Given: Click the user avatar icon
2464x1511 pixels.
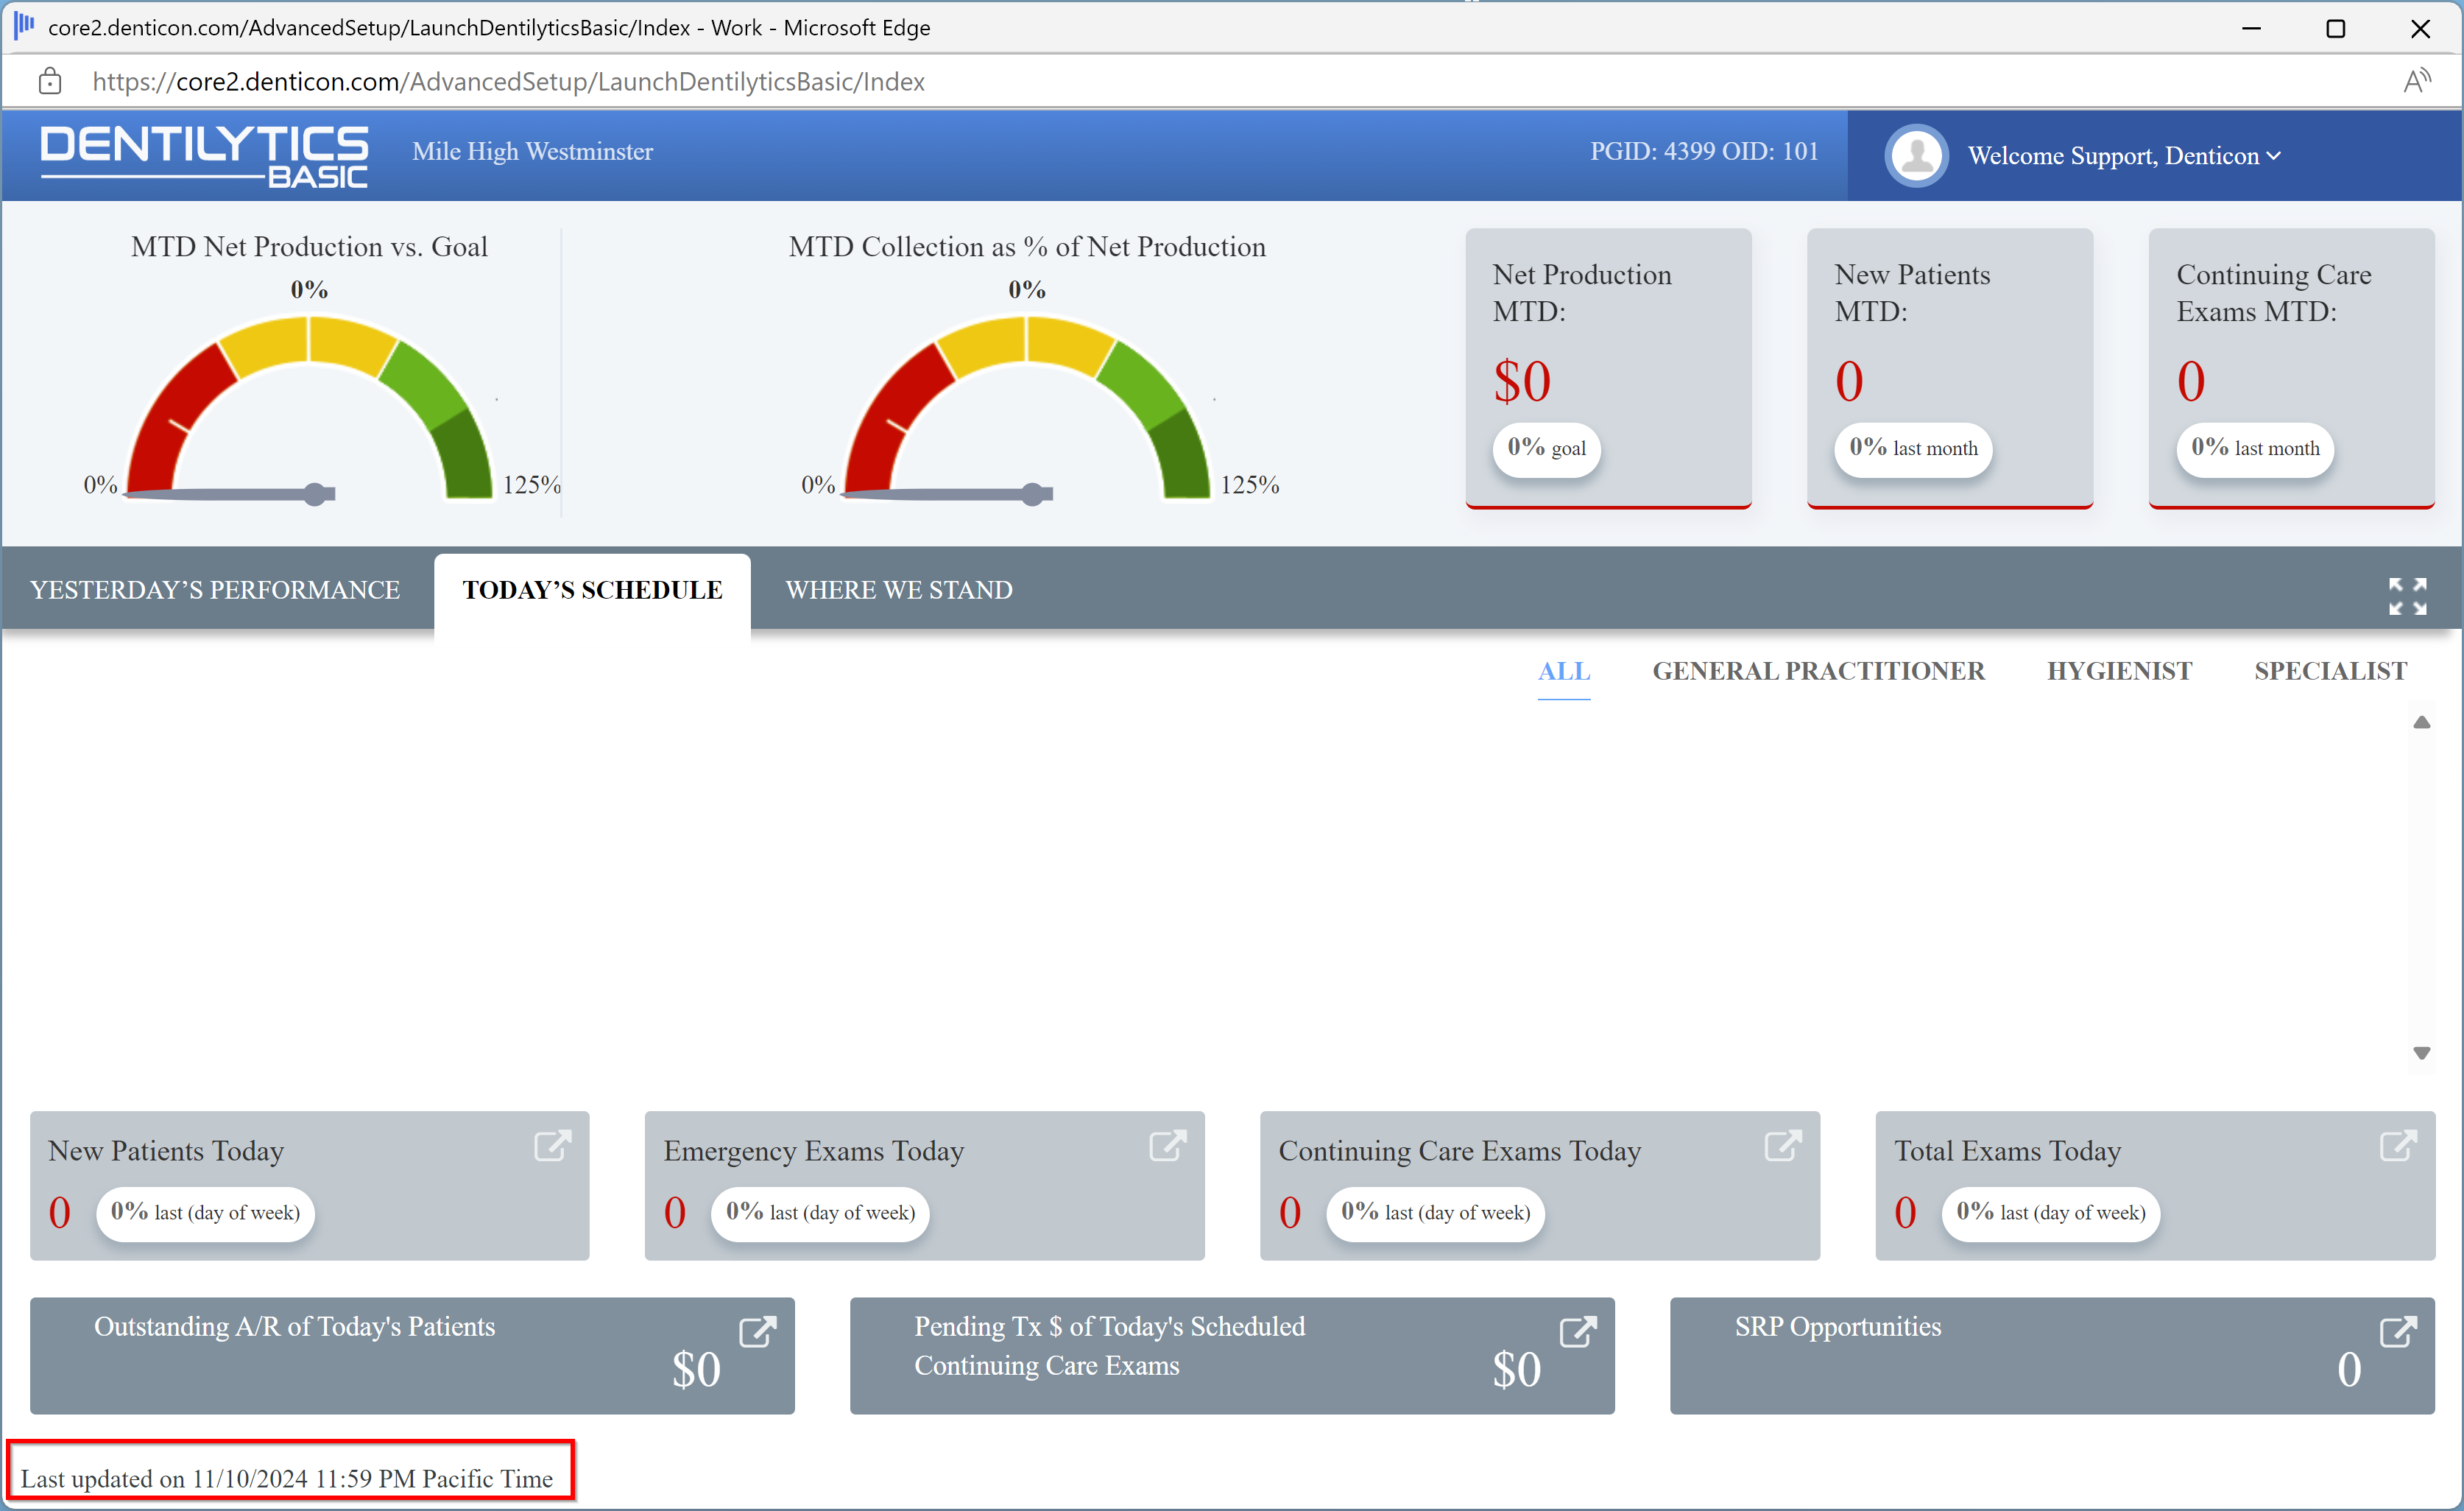Looking at the screenshot, I should pos(1916,156).
